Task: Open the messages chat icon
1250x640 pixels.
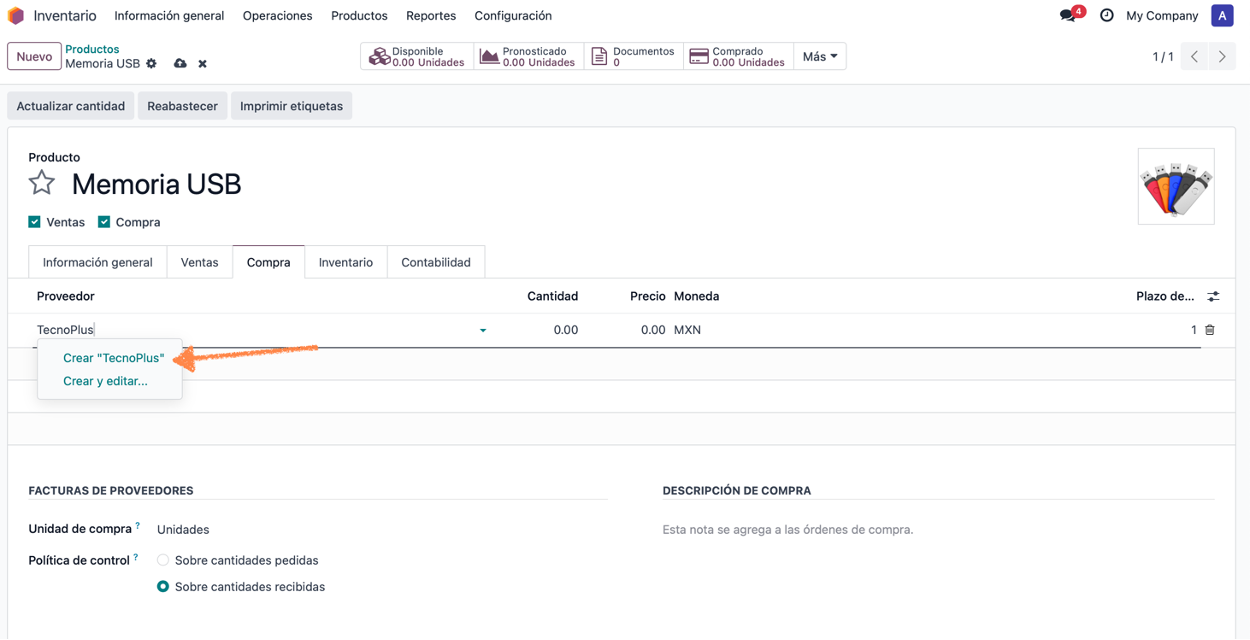Action: pos(1068,16)
